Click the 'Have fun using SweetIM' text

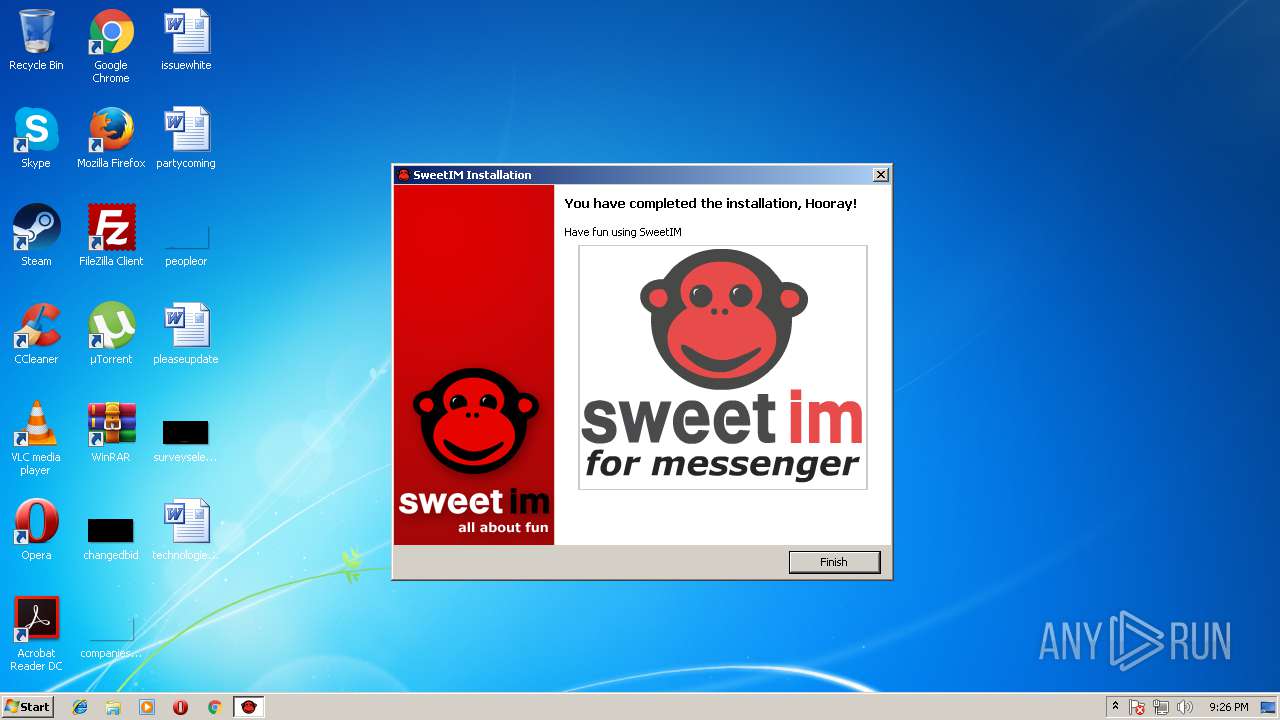(x=623, y=232)
